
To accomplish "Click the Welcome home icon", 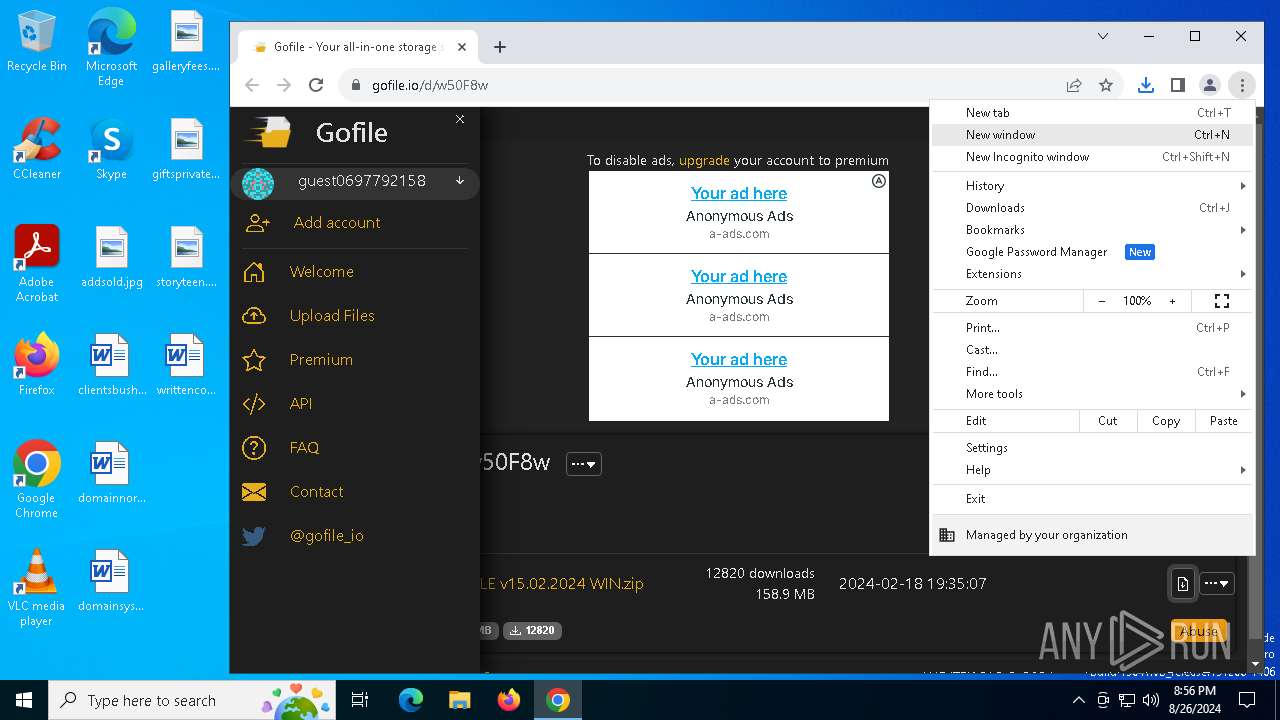I will coord(254,272).
